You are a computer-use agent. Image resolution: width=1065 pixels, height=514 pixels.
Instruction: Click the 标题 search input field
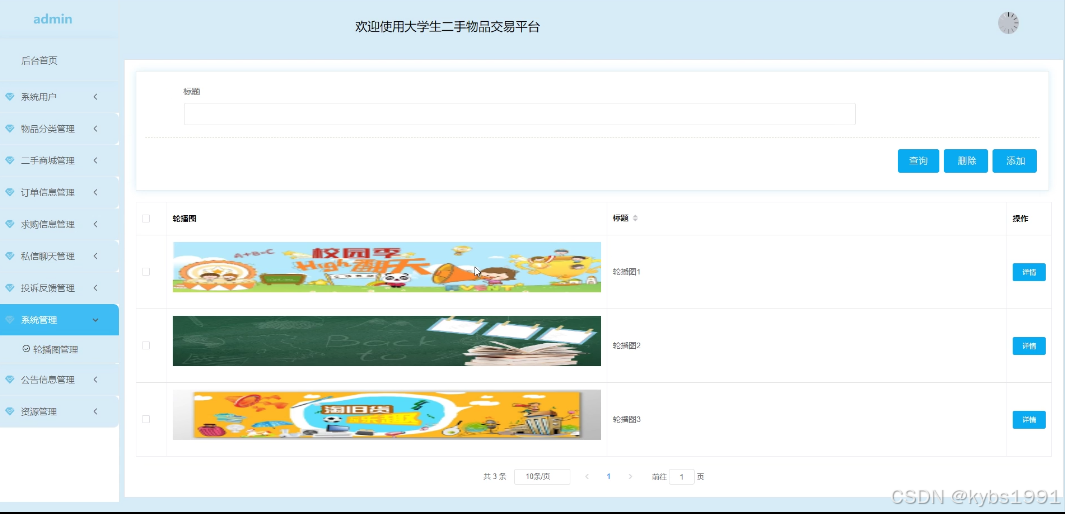click(520, 114)
